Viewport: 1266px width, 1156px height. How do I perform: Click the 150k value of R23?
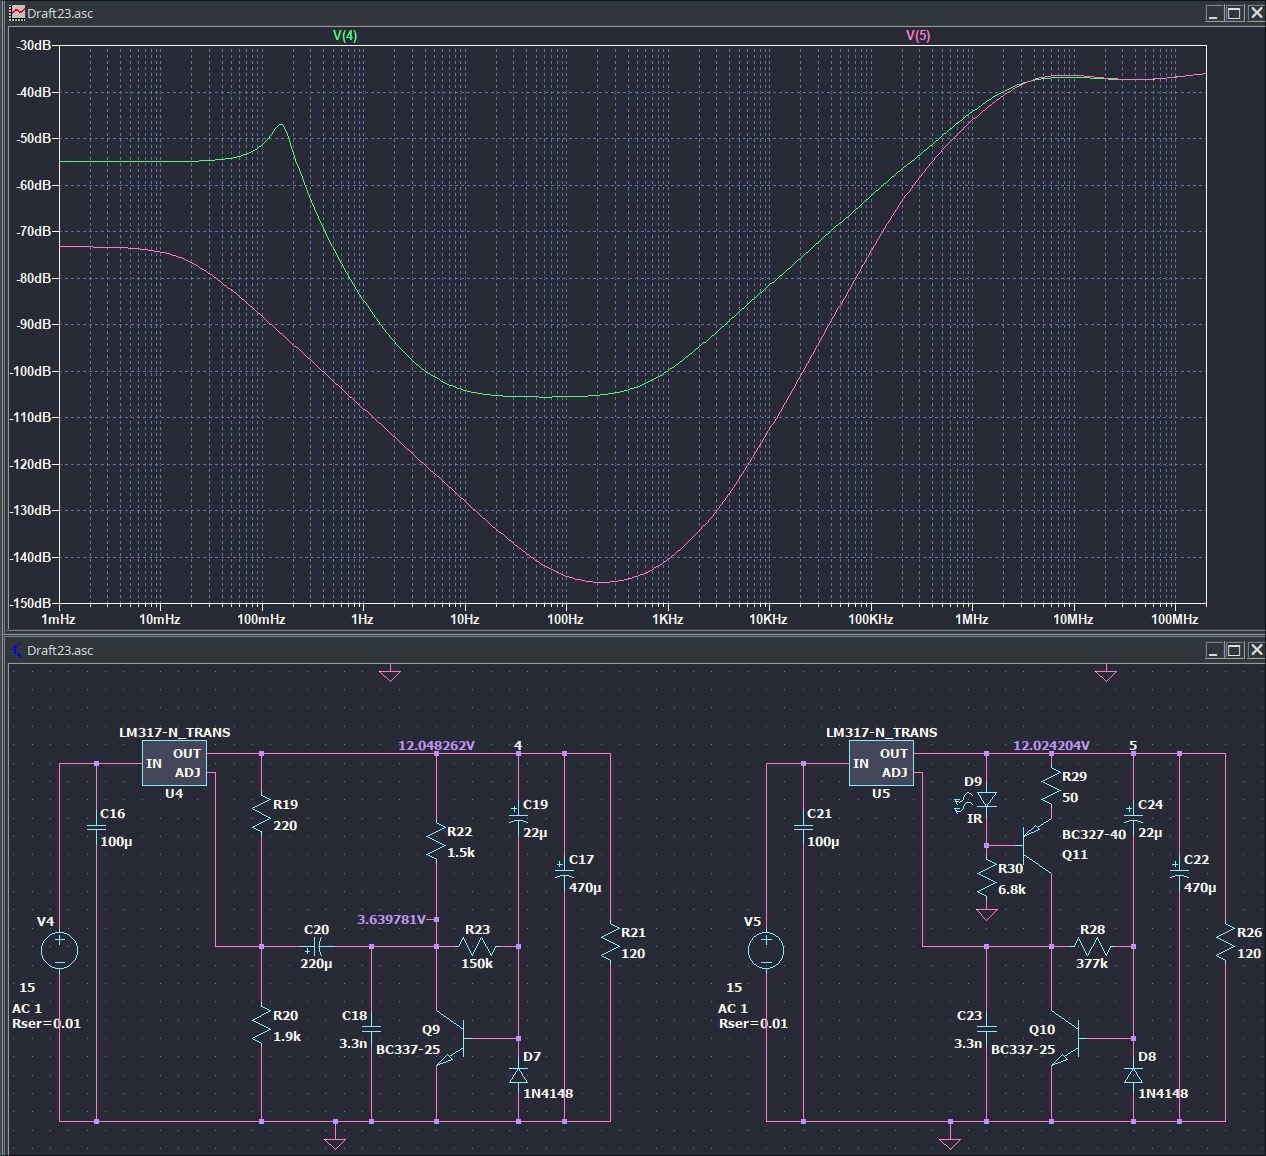[477, 964]
